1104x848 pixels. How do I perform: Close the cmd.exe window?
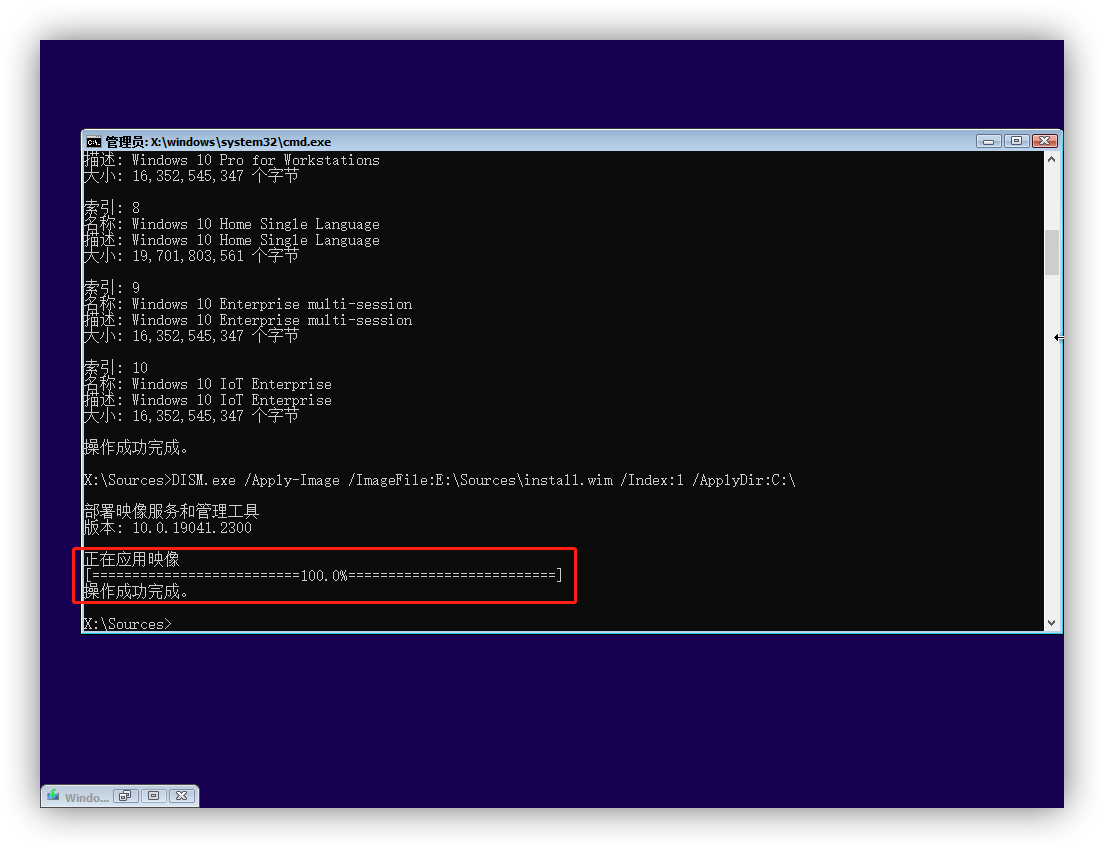(1045, 141)
